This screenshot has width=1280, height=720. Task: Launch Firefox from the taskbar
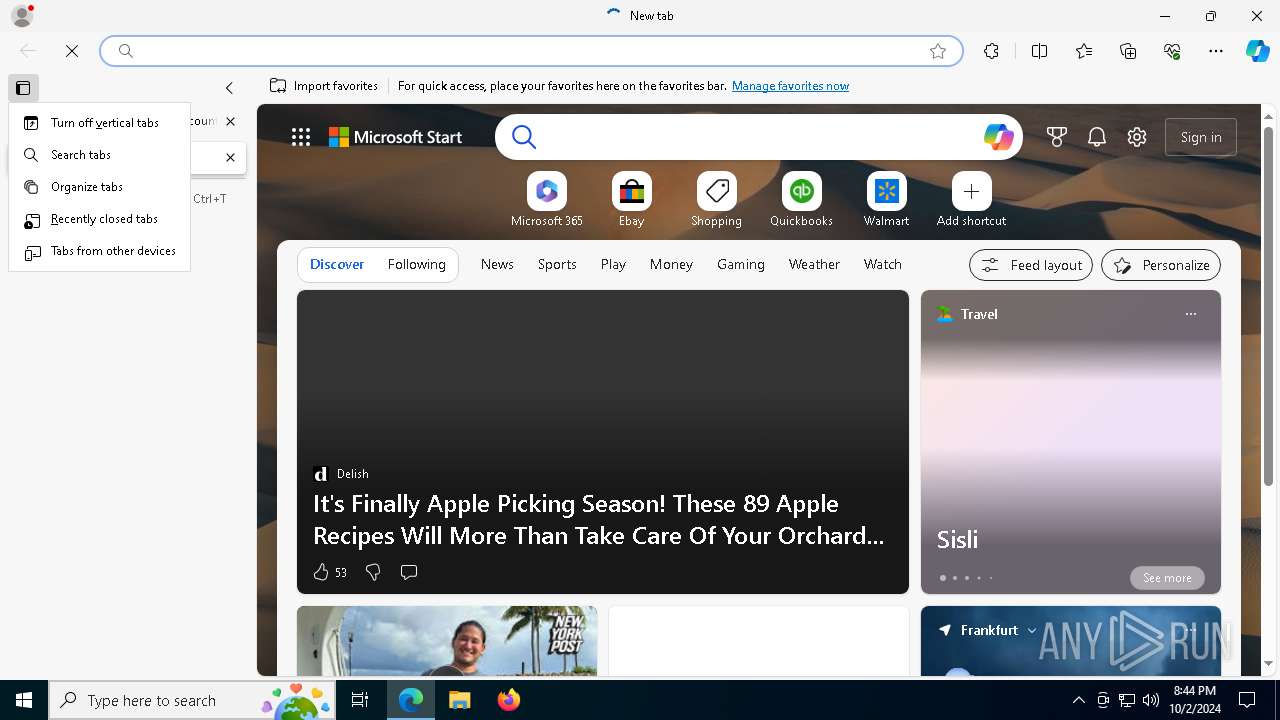pyautogui.click(x=509, y=700)
